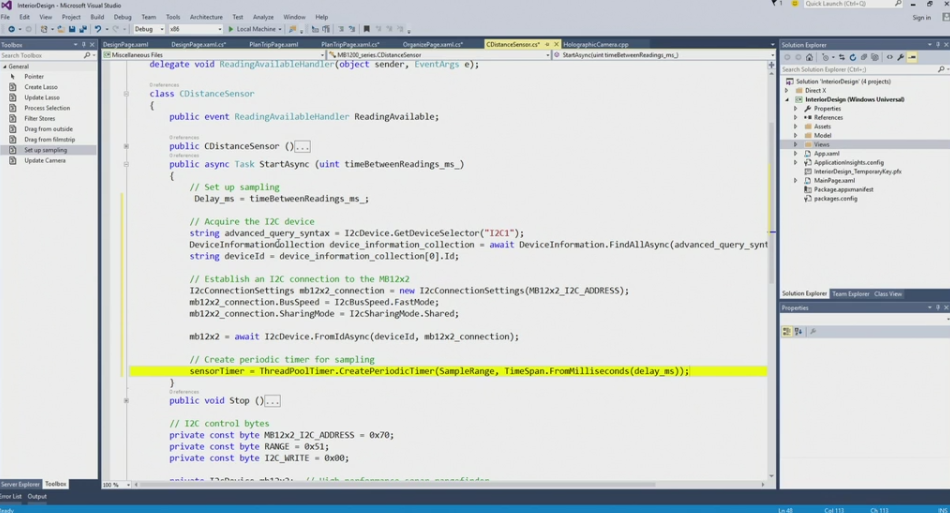Toggle the bookmark icon in toolbar
This screenshot has width=950, height=513.
(x=367, y=29)
